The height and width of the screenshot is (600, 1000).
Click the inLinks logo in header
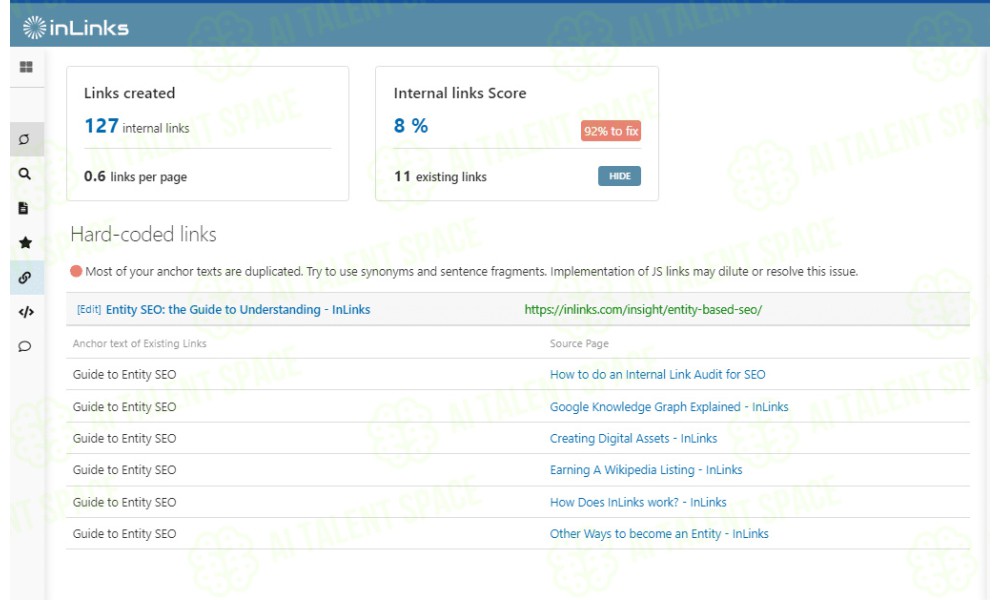coord(76,27)
